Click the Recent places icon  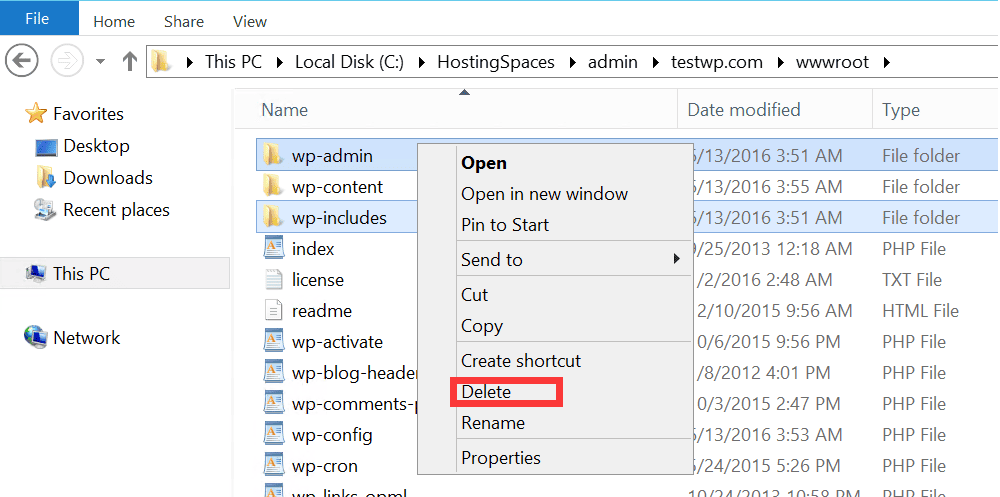coord(46,210)
